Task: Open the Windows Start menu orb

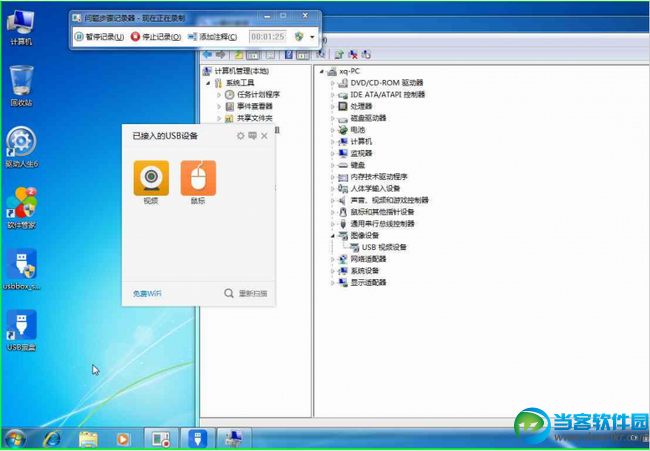Action: coord(14,439)
